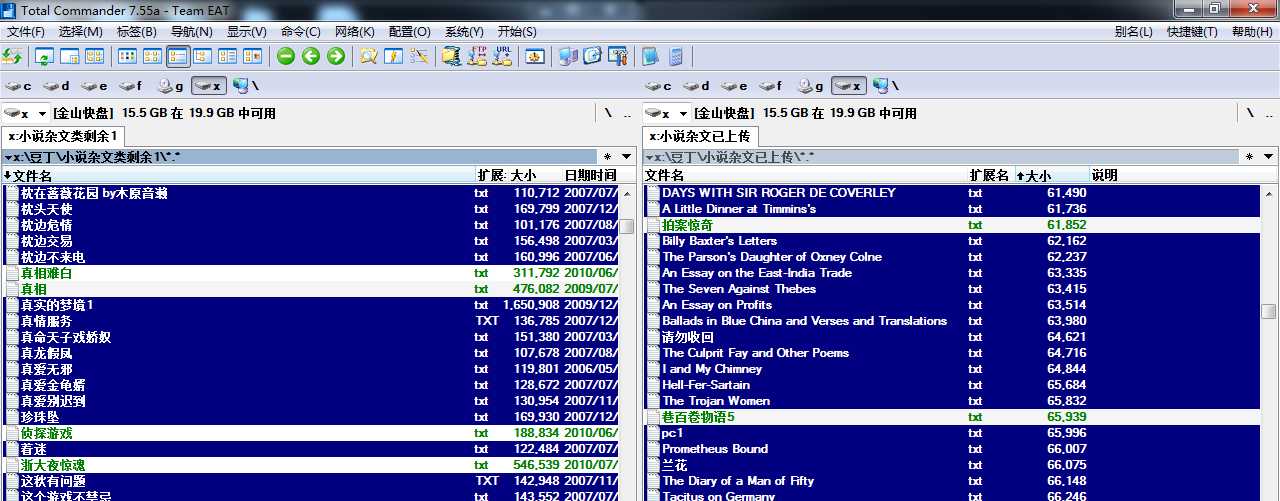Open the 配置(O) menu
The width and height of the screenshot is (1280, 501).
point(409,32)
